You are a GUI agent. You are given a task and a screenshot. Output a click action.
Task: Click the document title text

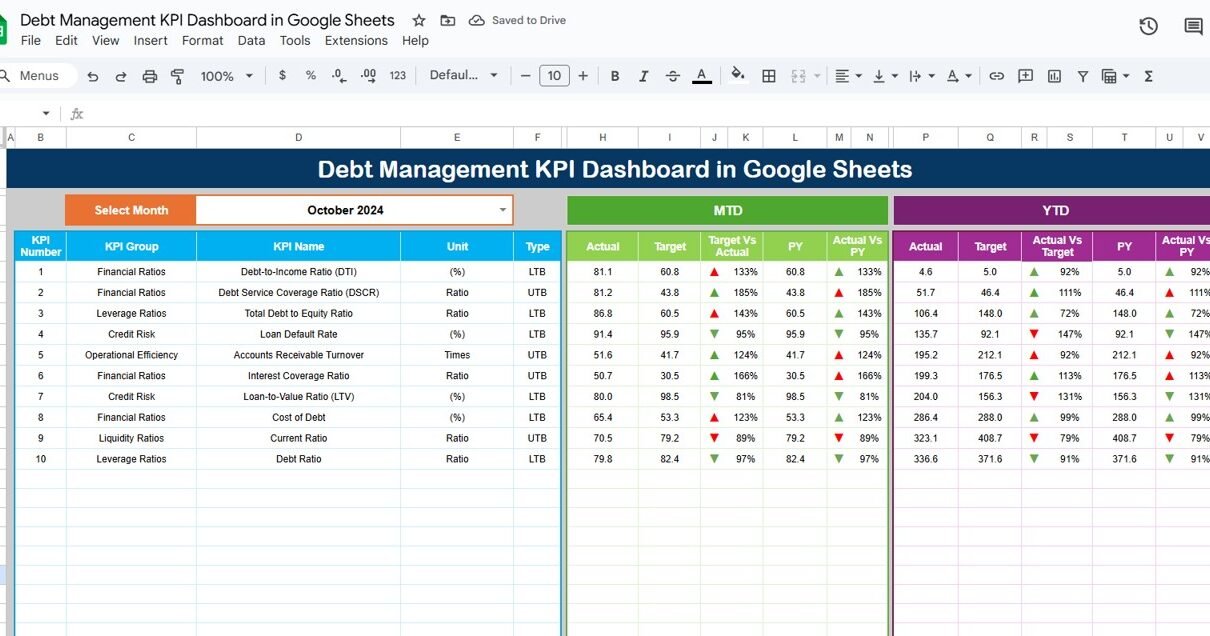tap(207, 20)
